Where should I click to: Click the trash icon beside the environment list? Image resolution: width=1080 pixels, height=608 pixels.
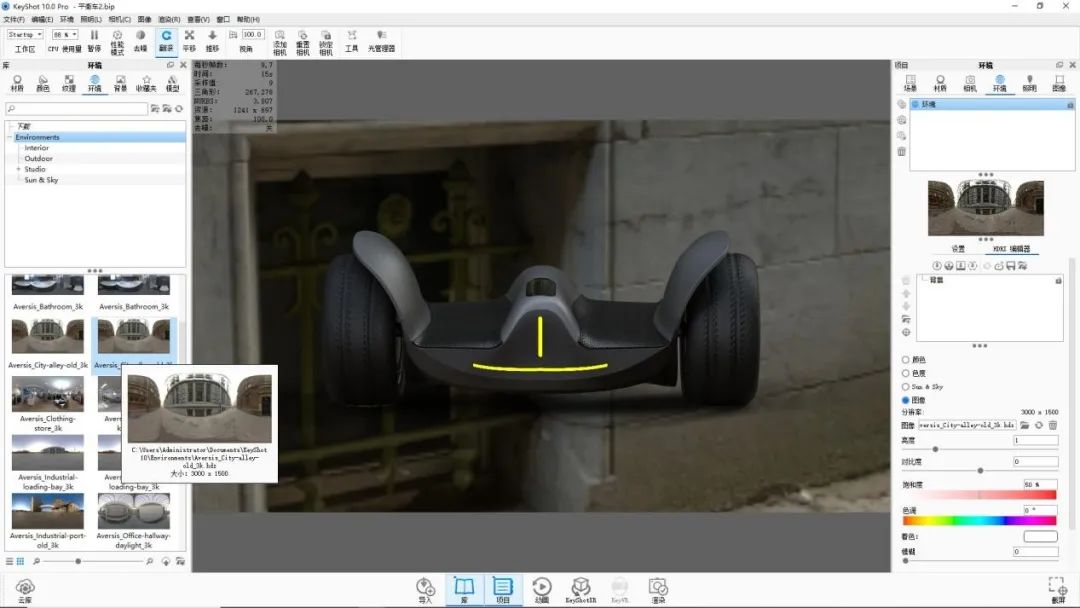[902, 152]
